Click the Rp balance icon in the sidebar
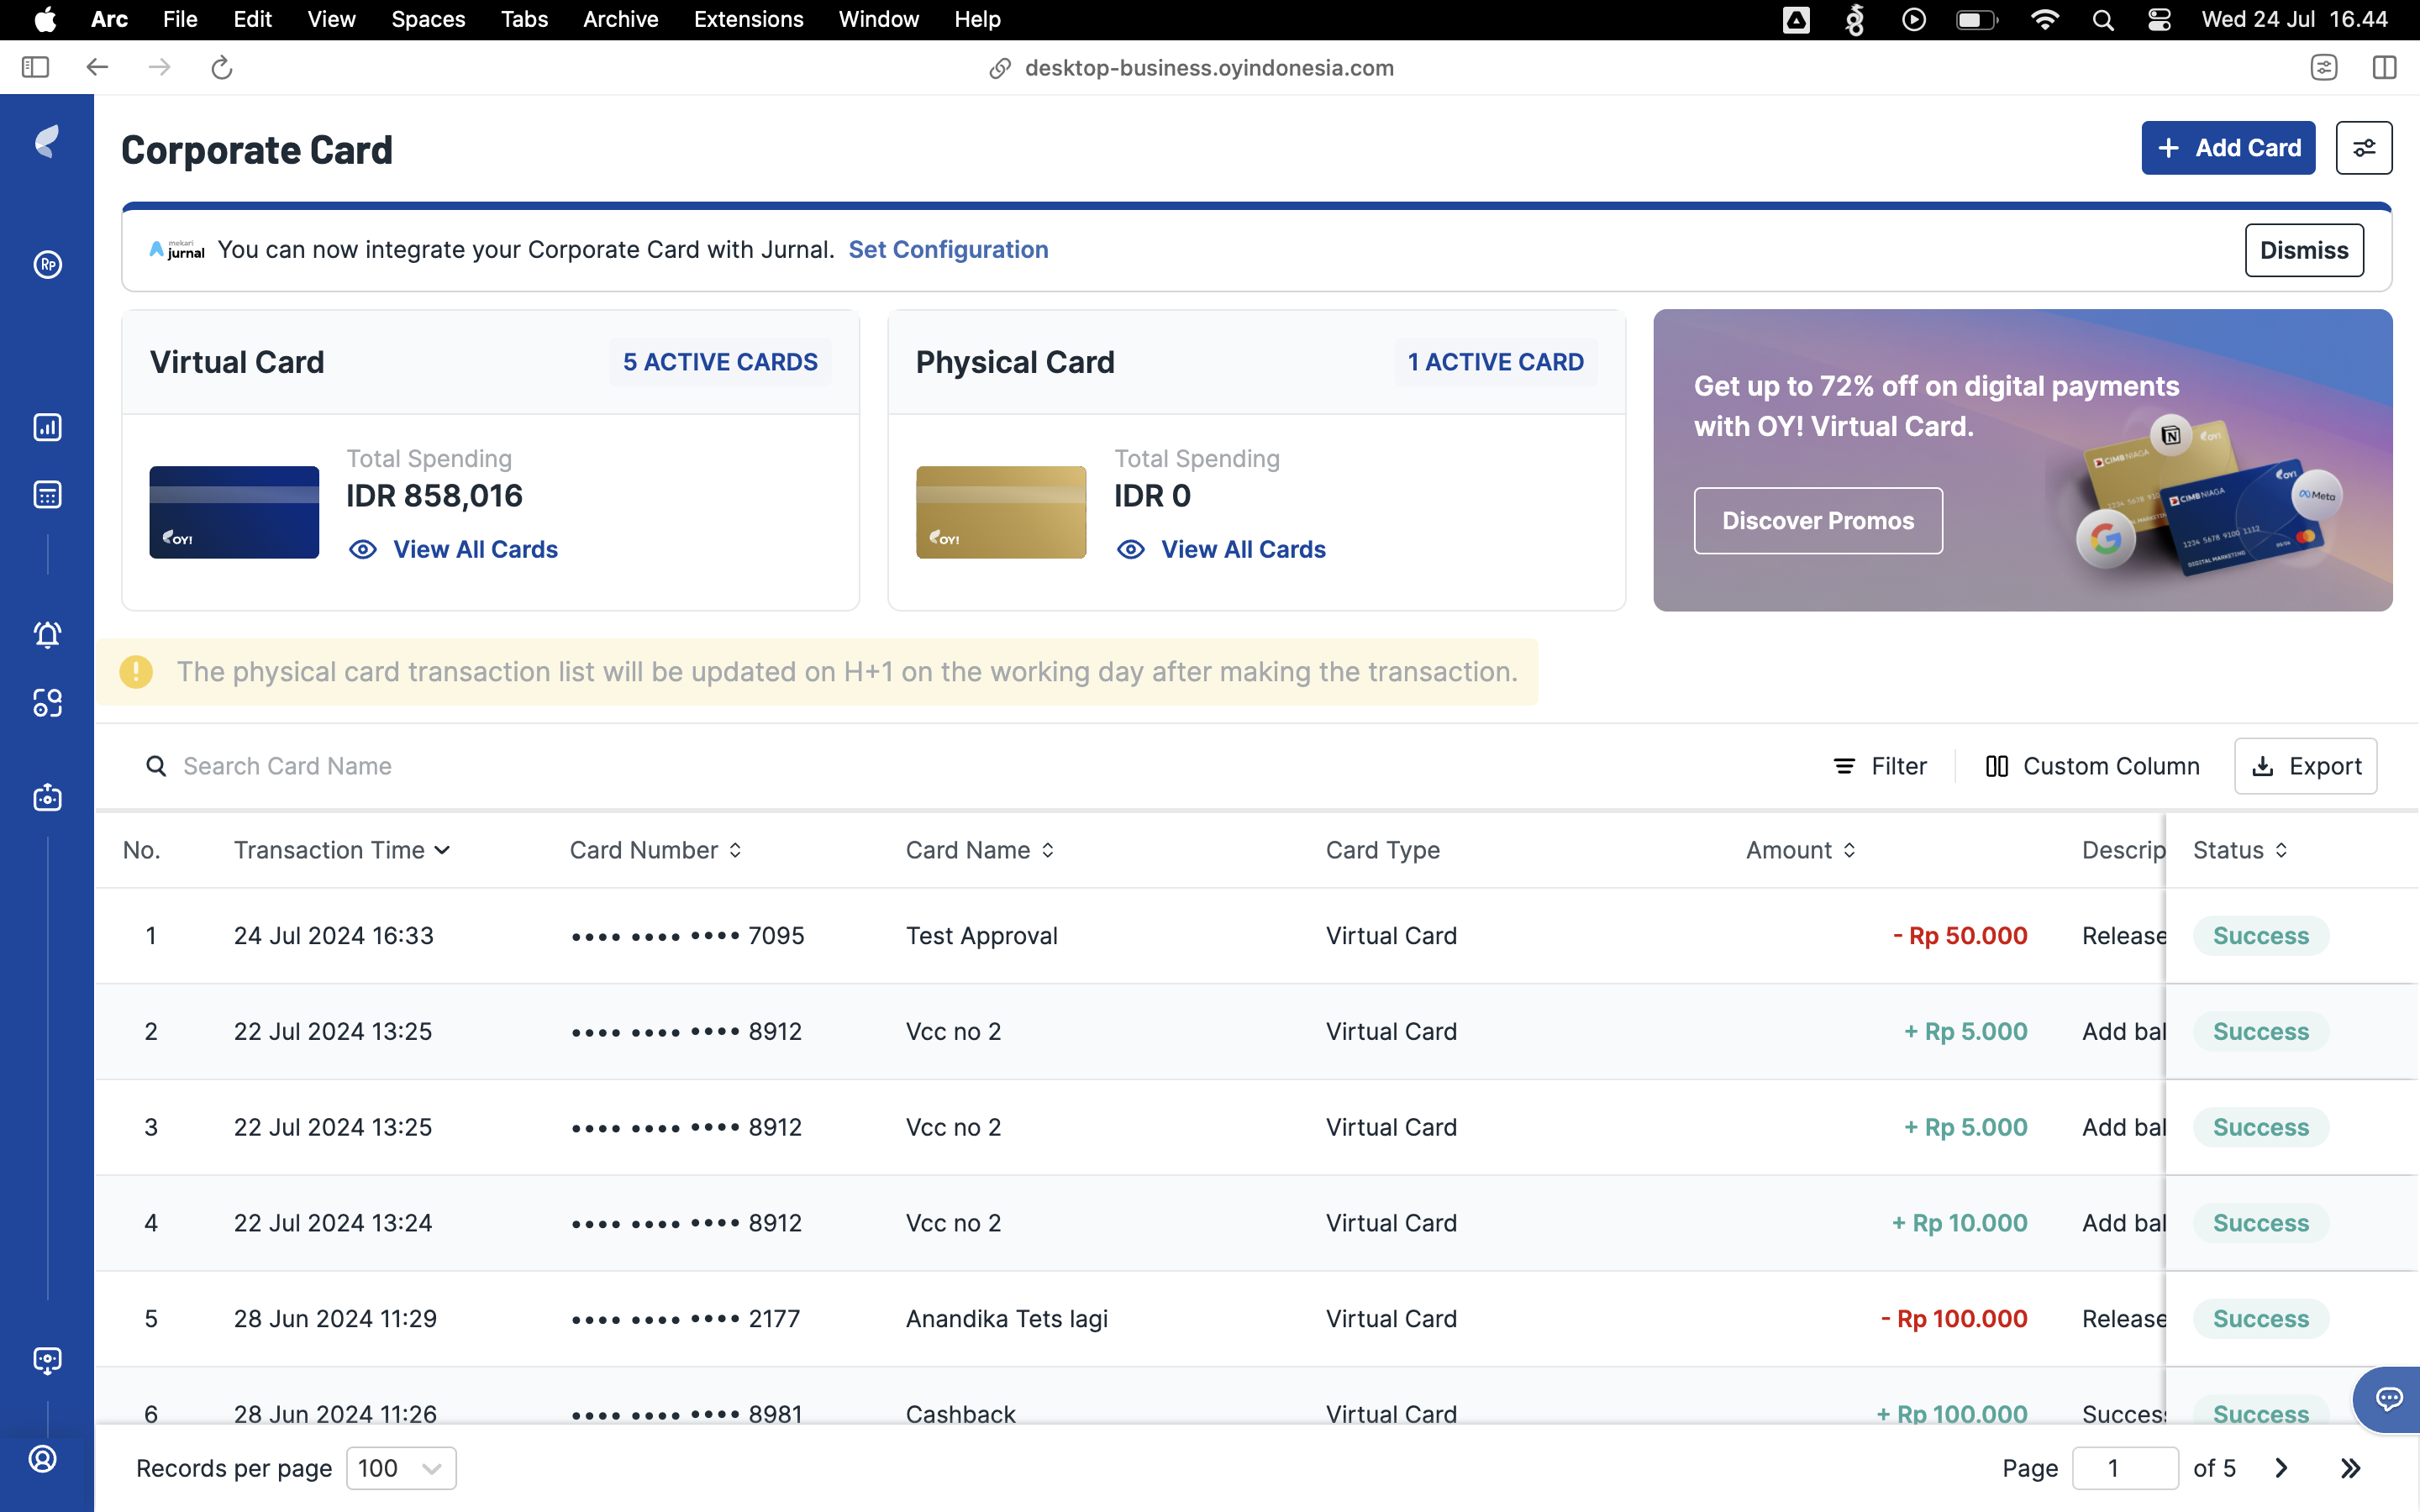Viewport: 2420px width, 1512px height. pyautogui.click(x=47, y=264)
